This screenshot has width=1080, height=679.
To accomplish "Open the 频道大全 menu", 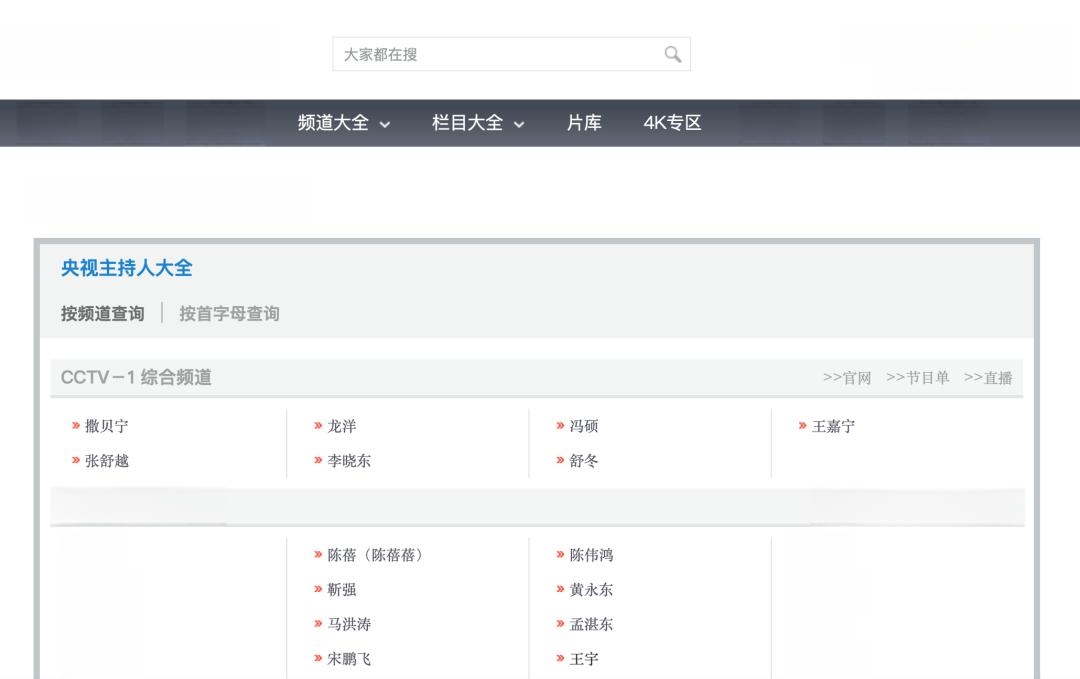I will 333,123.
